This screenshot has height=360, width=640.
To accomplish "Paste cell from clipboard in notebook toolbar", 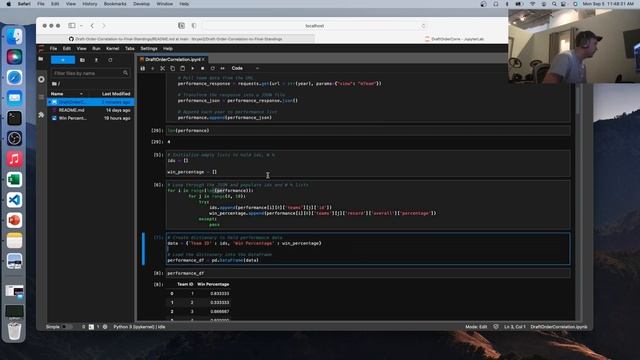I will click(182, 68).
